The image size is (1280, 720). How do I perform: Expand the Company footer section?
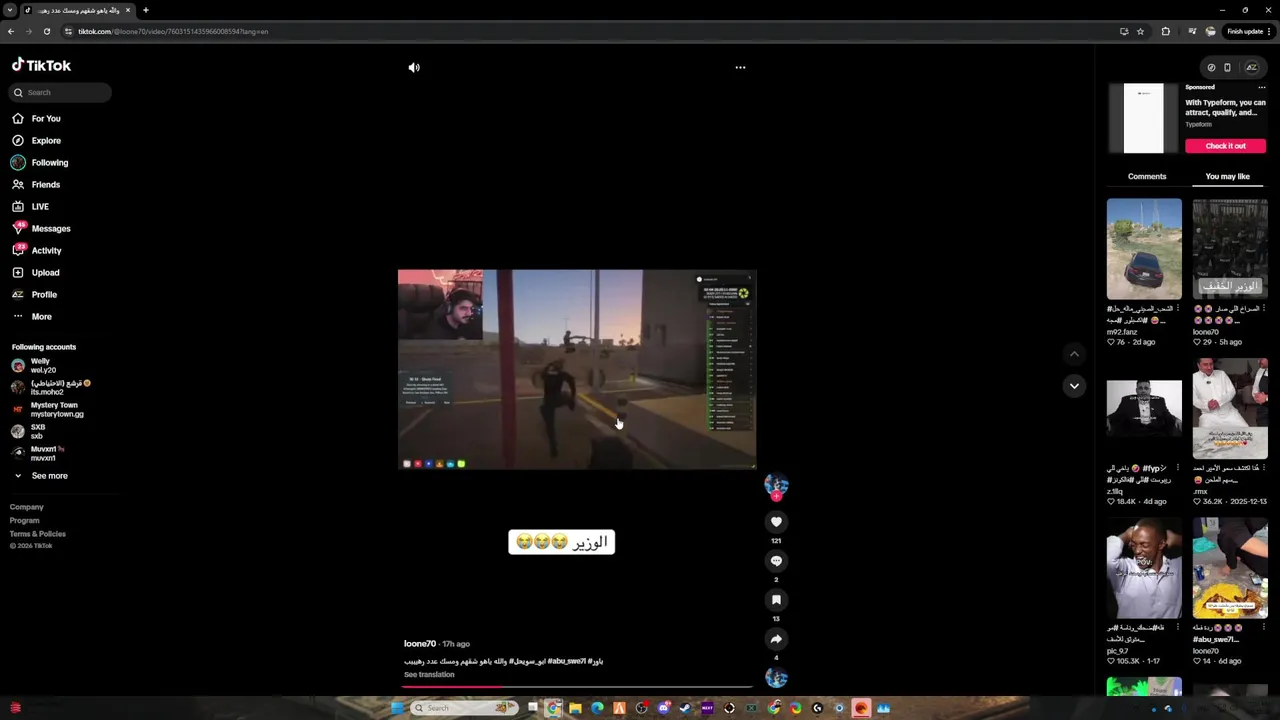27,507
